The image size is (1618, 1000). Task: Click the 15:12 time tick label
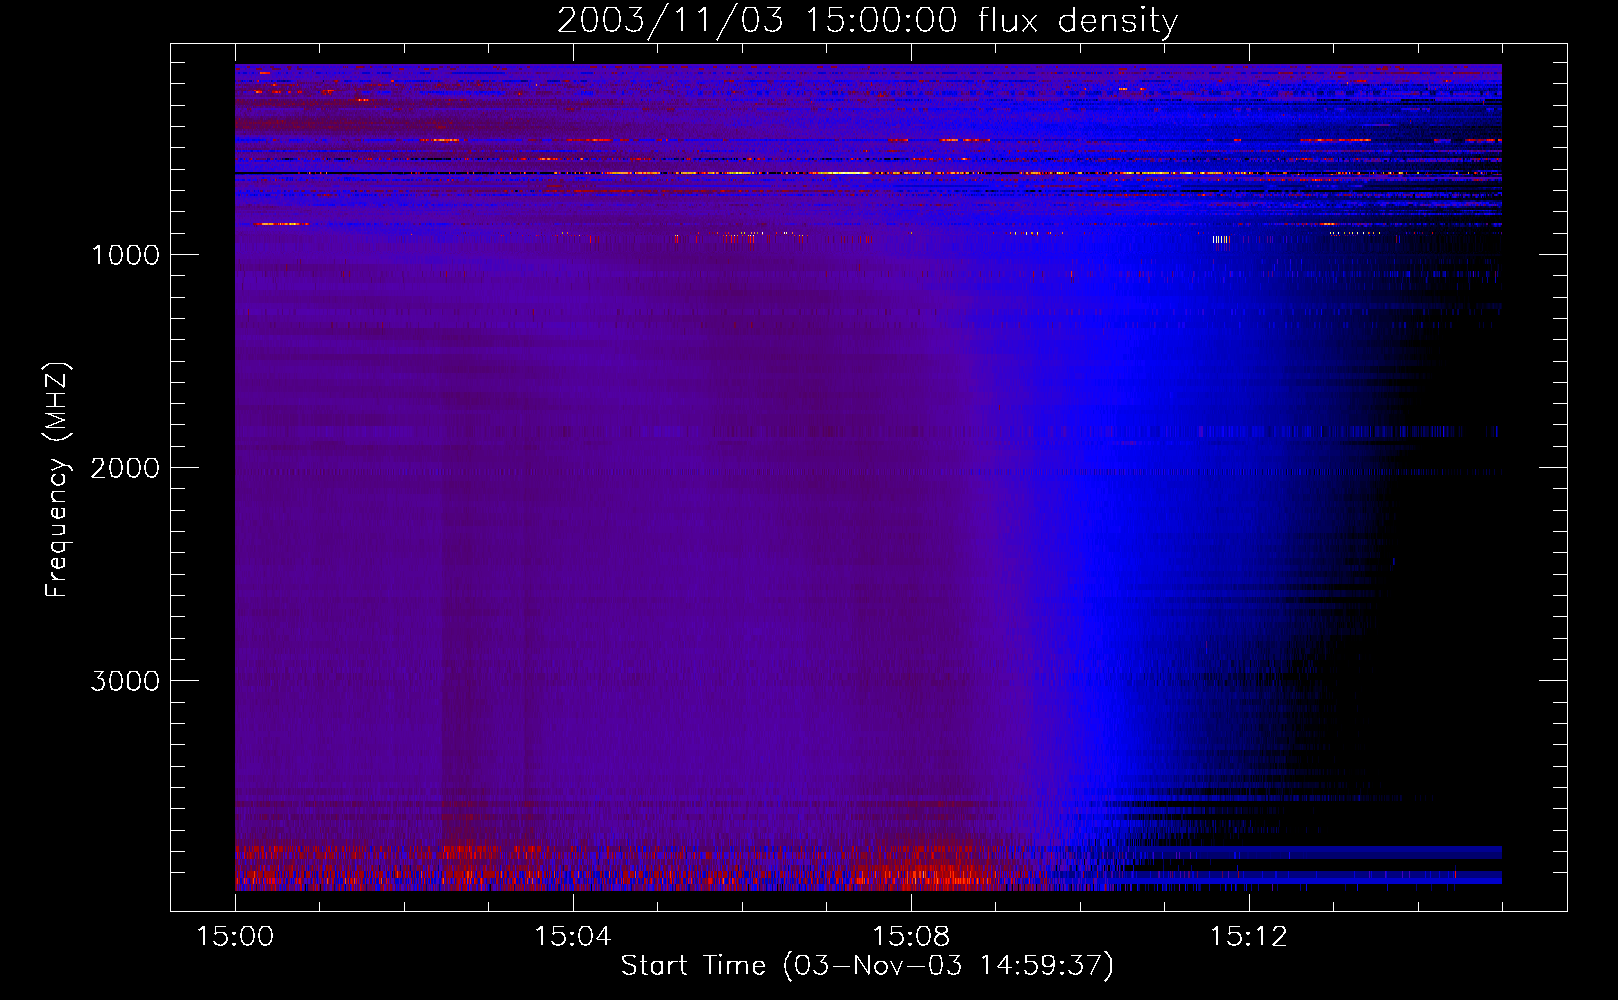[x=1248, y=937]
